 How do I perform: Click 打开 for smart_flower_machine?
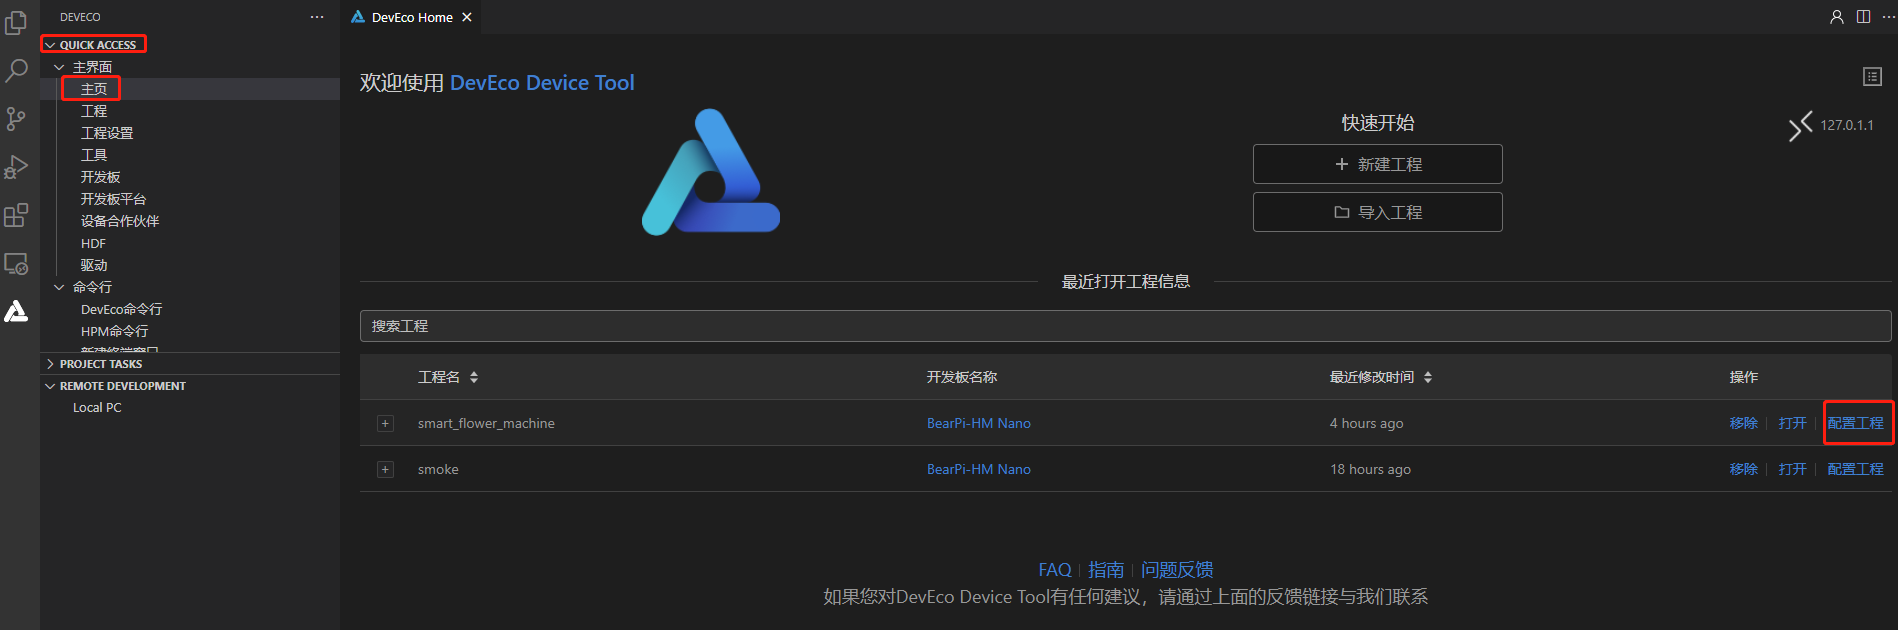point(1792,423)
